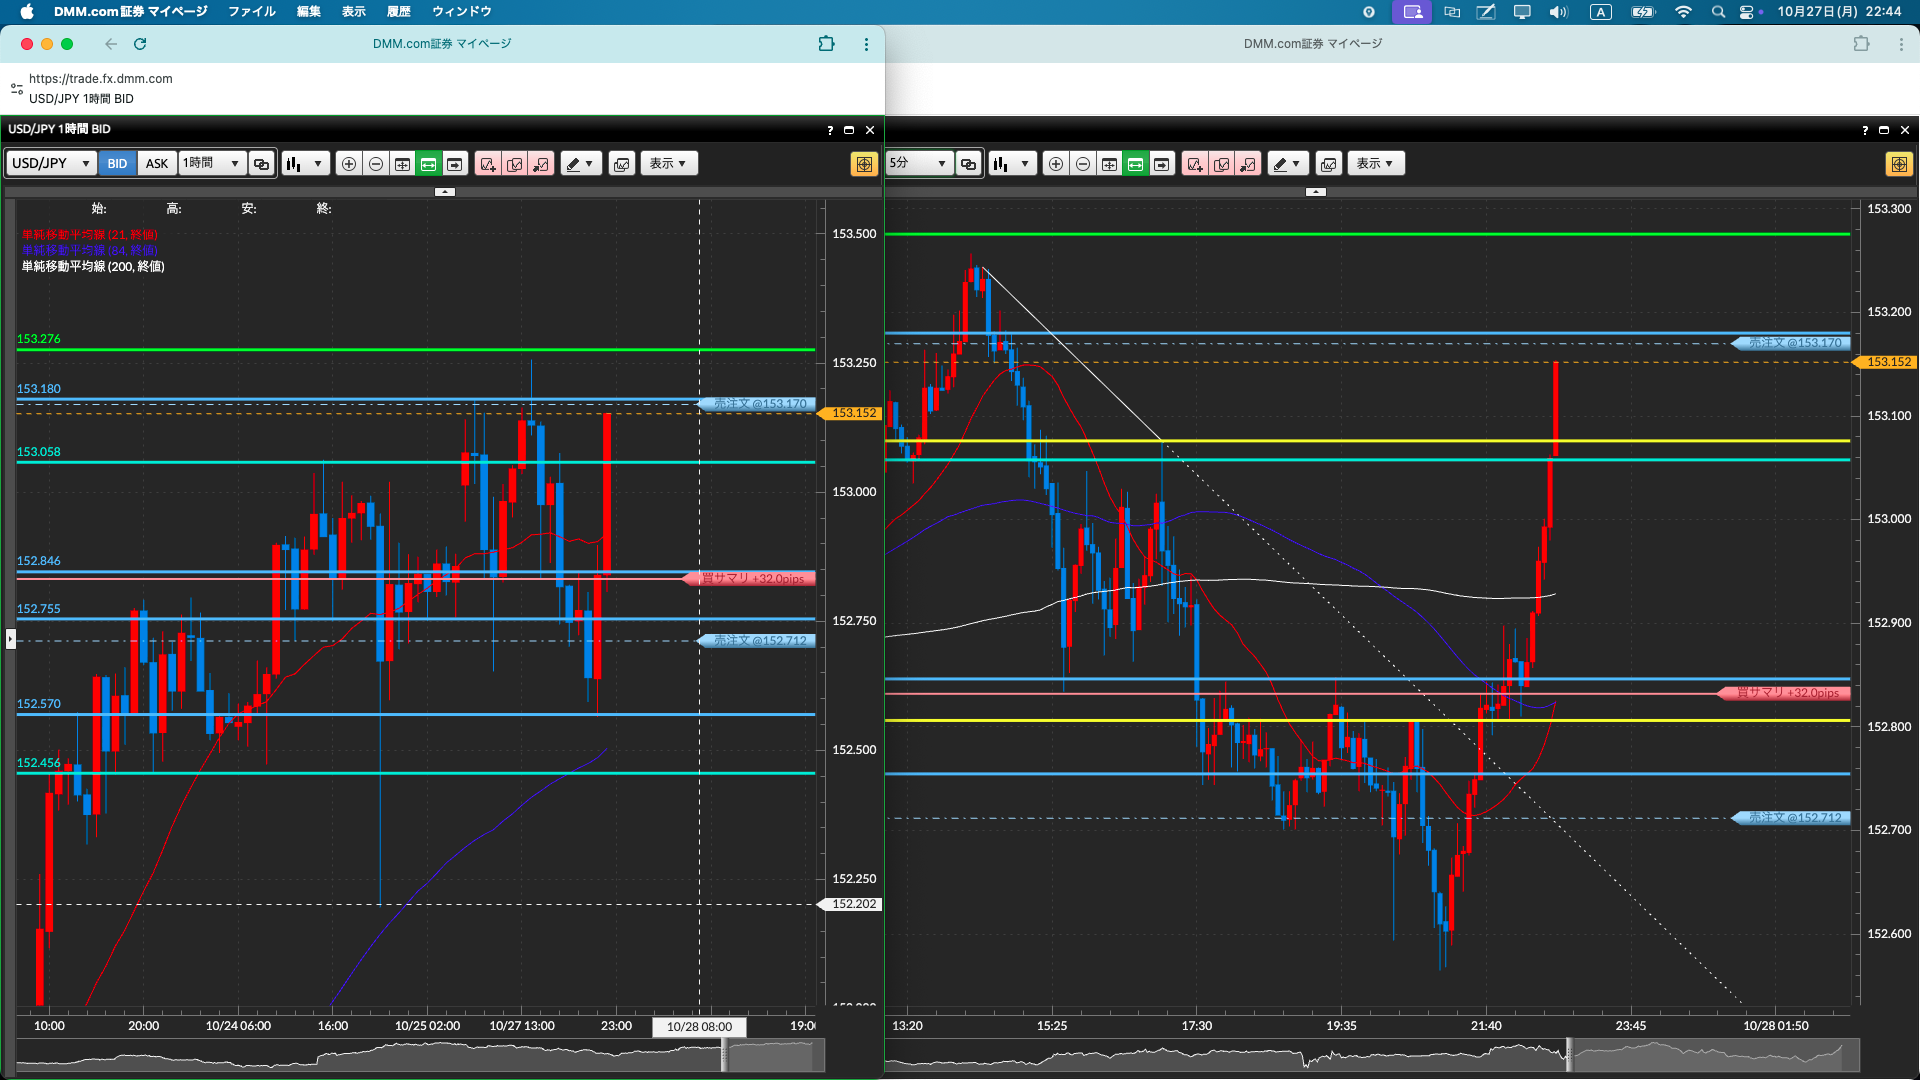Screen dimensions: 1920x1080
Task: Open the USD/JPY currency pair dropdown
Action: [x=51, y=164]
